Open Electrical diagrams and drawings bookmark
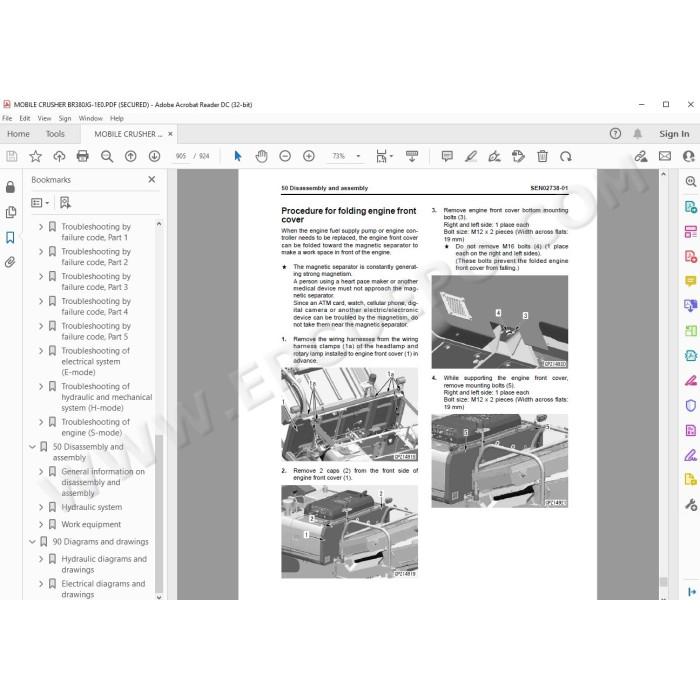Screen dimensions: 700x700 103,589
